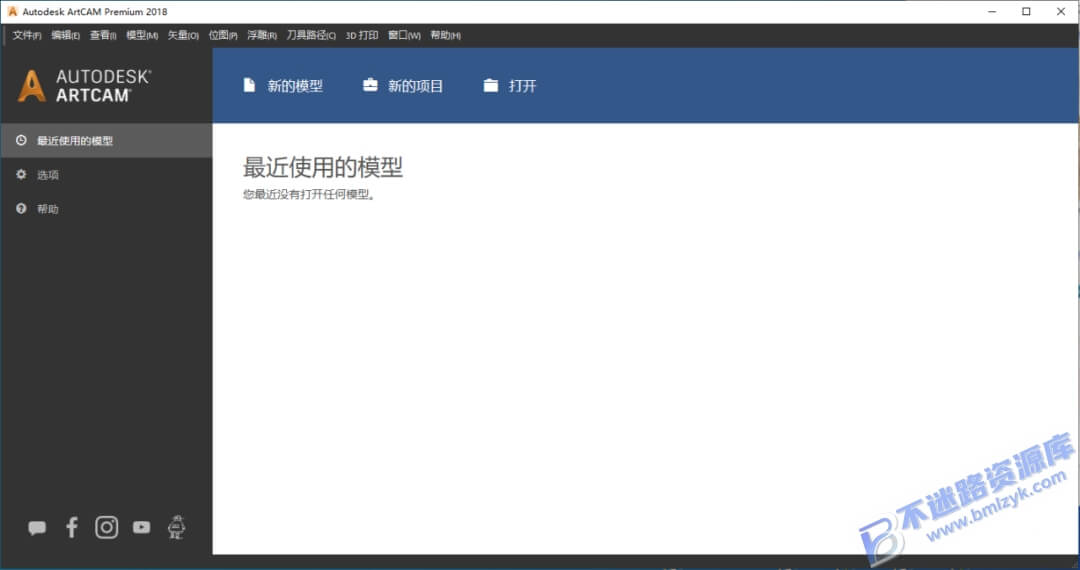This screenshot has width=1080, height=570.
Task: Open the 矢量(O) menu
Action: pyautogui.click(x=183, y=35)
